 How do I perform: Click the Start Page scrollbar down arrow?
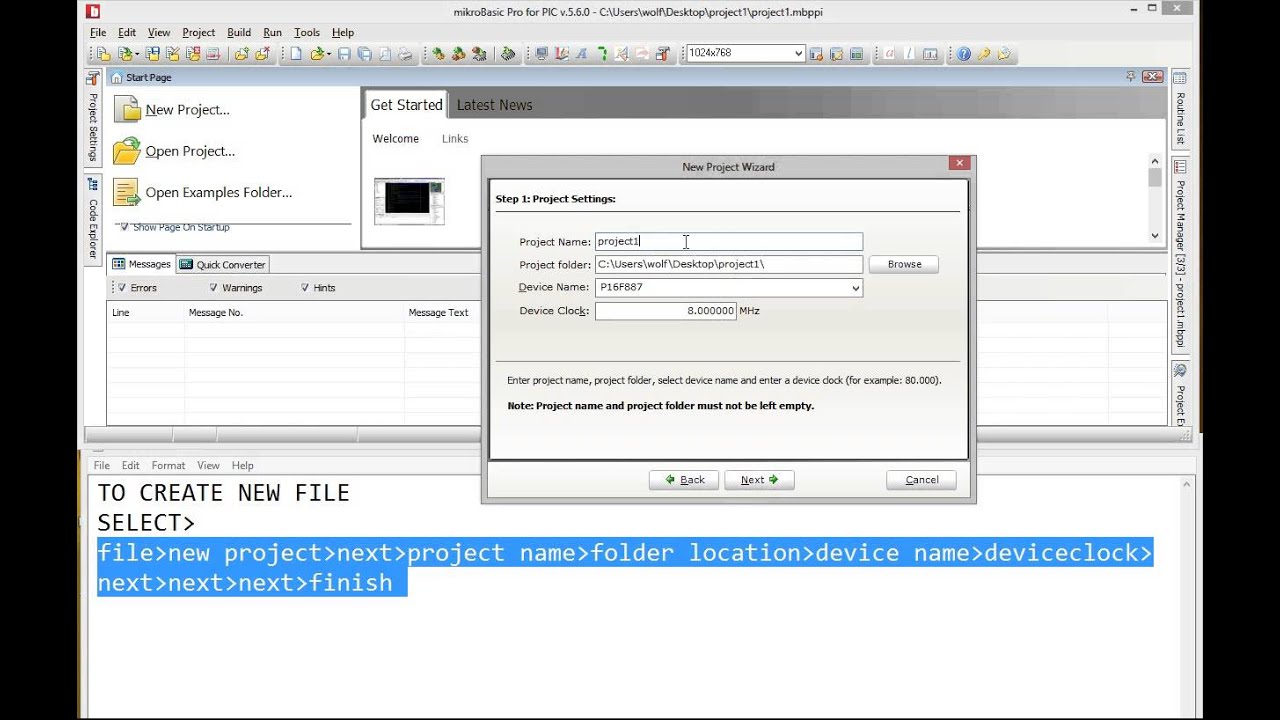point(1155,236)
